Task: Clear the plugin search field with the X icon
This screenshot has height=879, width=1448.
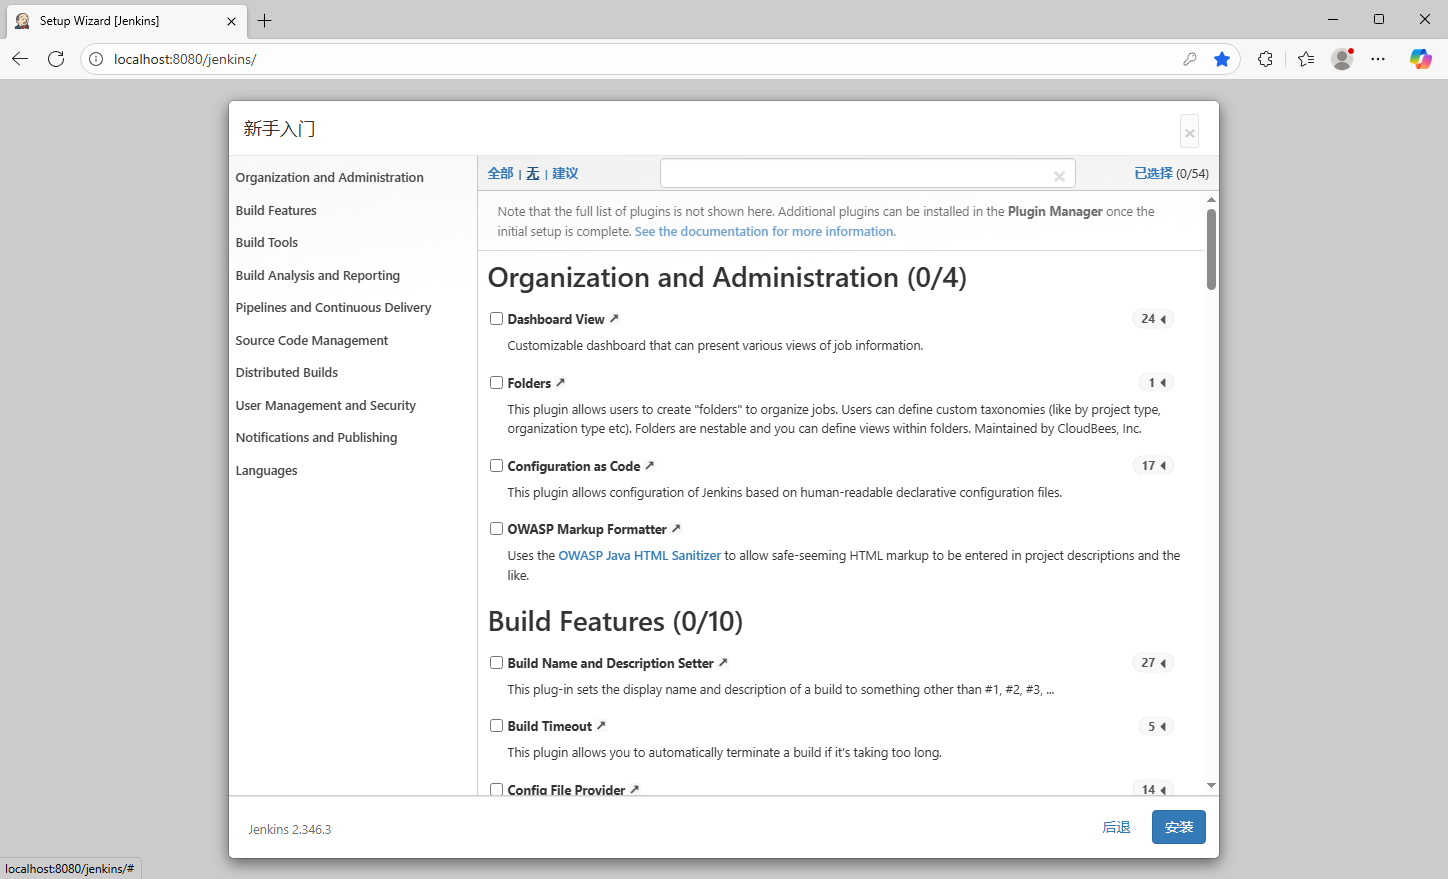Action: (1059, 176)
